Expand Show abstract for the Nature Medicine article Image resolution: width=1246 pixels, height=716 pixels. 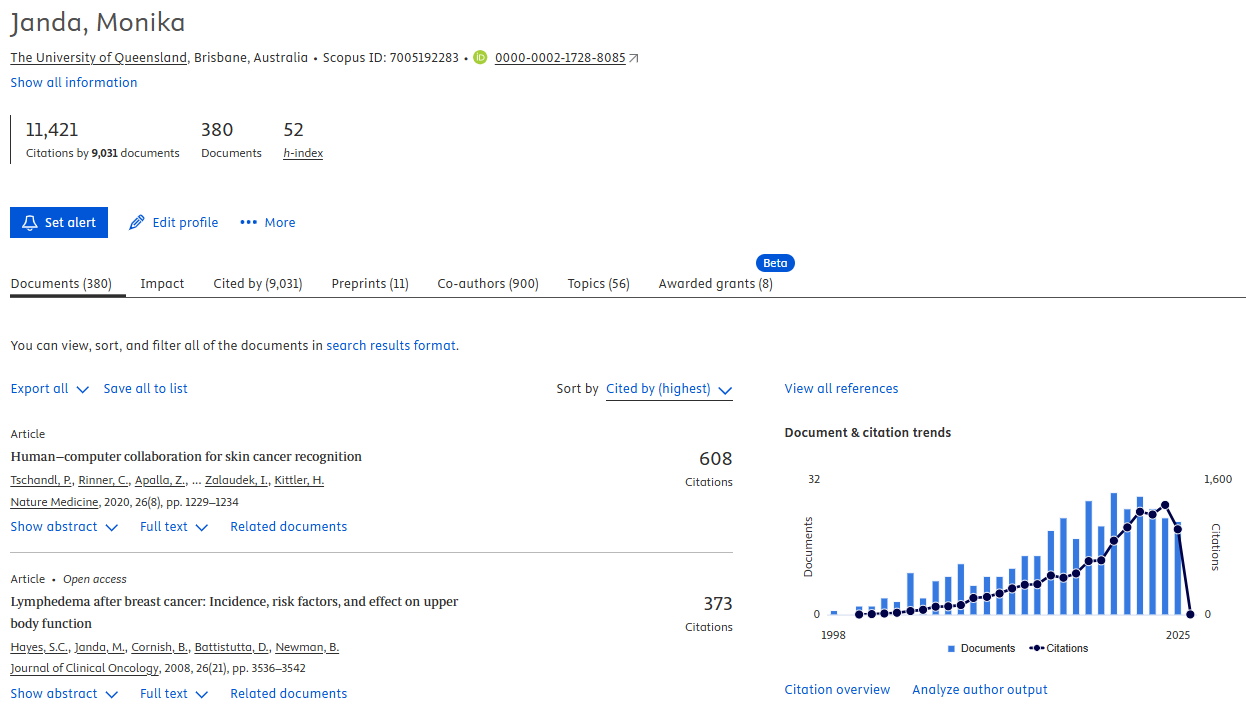(x=64, y=527)
